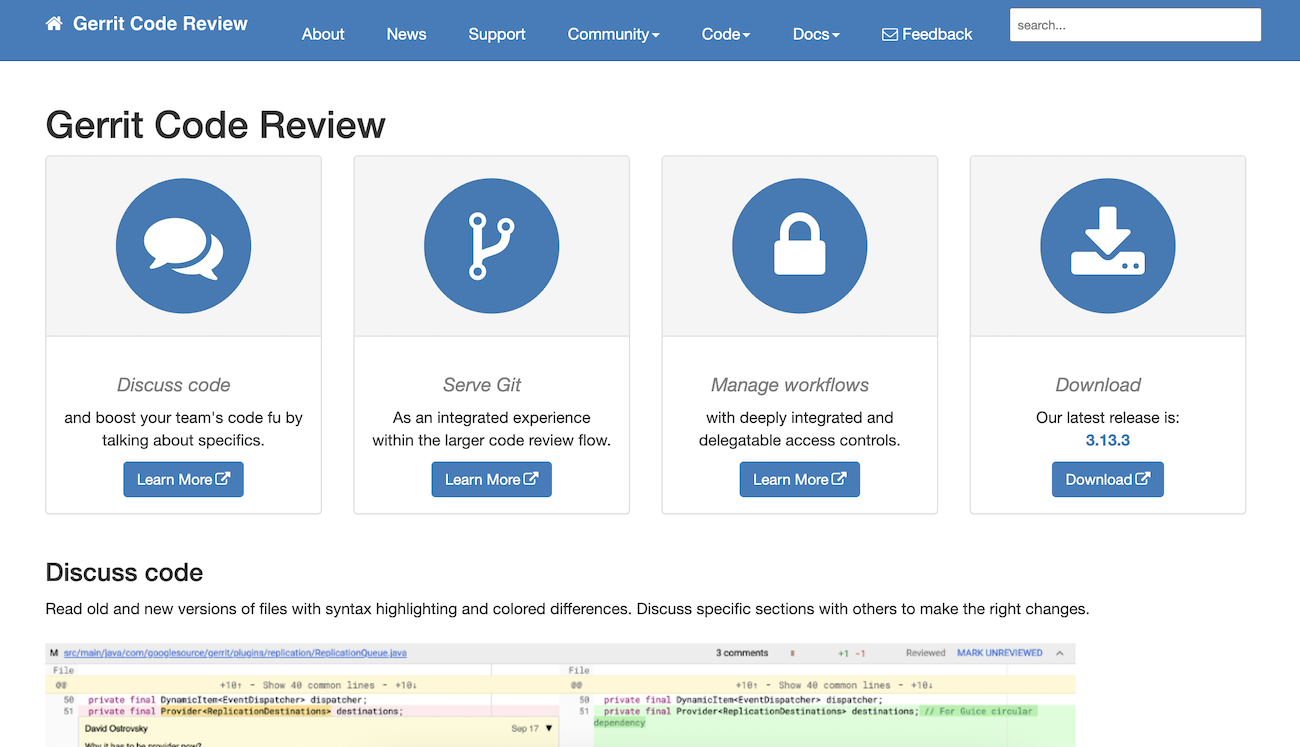Viewport: 1300px width, 747px height.
Task: Click Learn More under Manage workflows
Action: 799,479
